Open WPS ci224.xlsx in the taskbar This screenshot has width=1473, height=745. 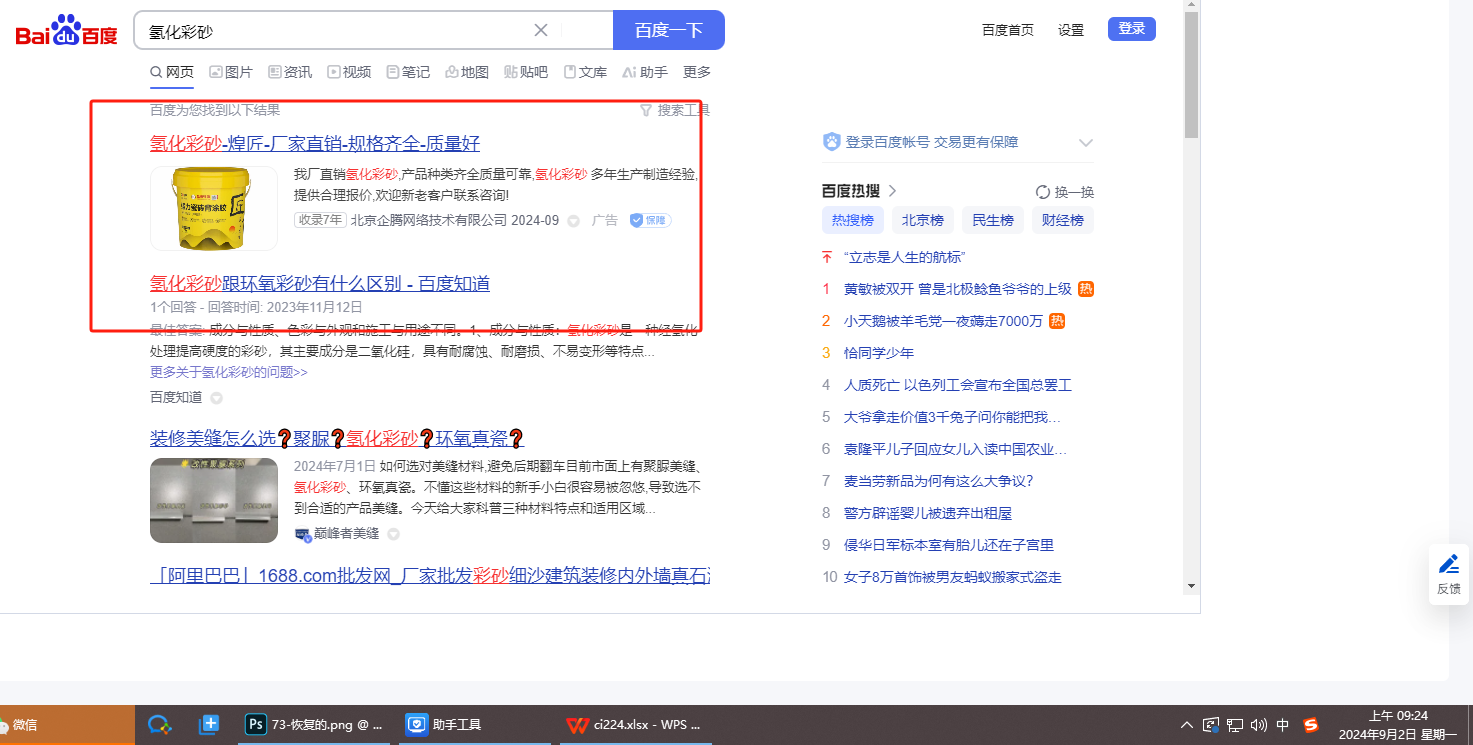[634, 724]
